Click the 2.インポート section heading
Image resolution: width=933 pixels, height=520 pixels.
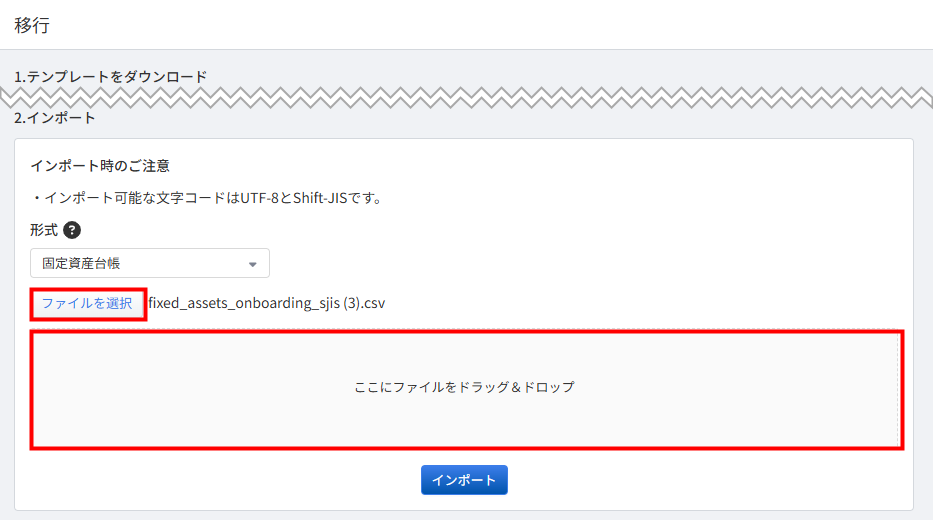(x=55, y=118)
